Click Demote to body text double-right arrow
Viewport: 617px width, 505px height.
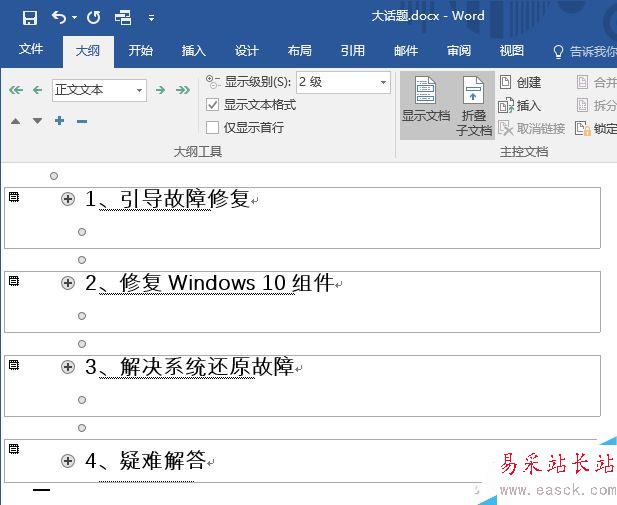point(183,90)
